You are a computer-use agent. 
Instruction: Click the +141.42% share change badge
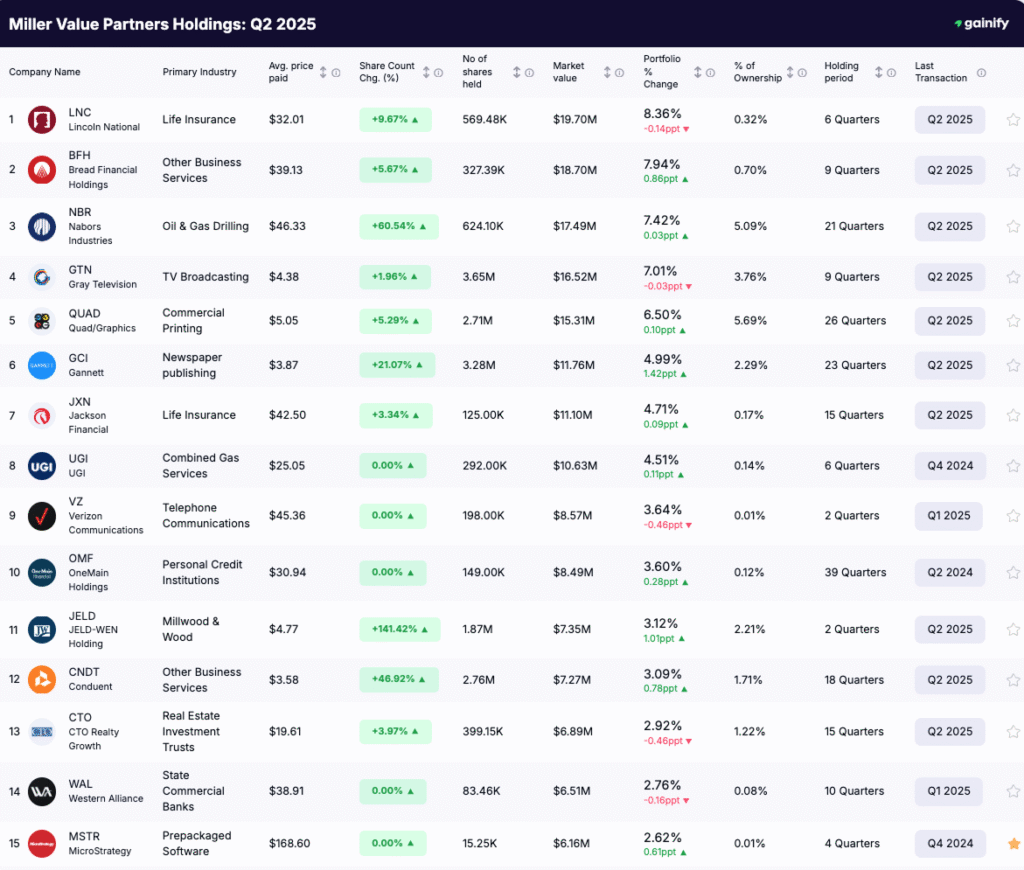coord(399,630)
